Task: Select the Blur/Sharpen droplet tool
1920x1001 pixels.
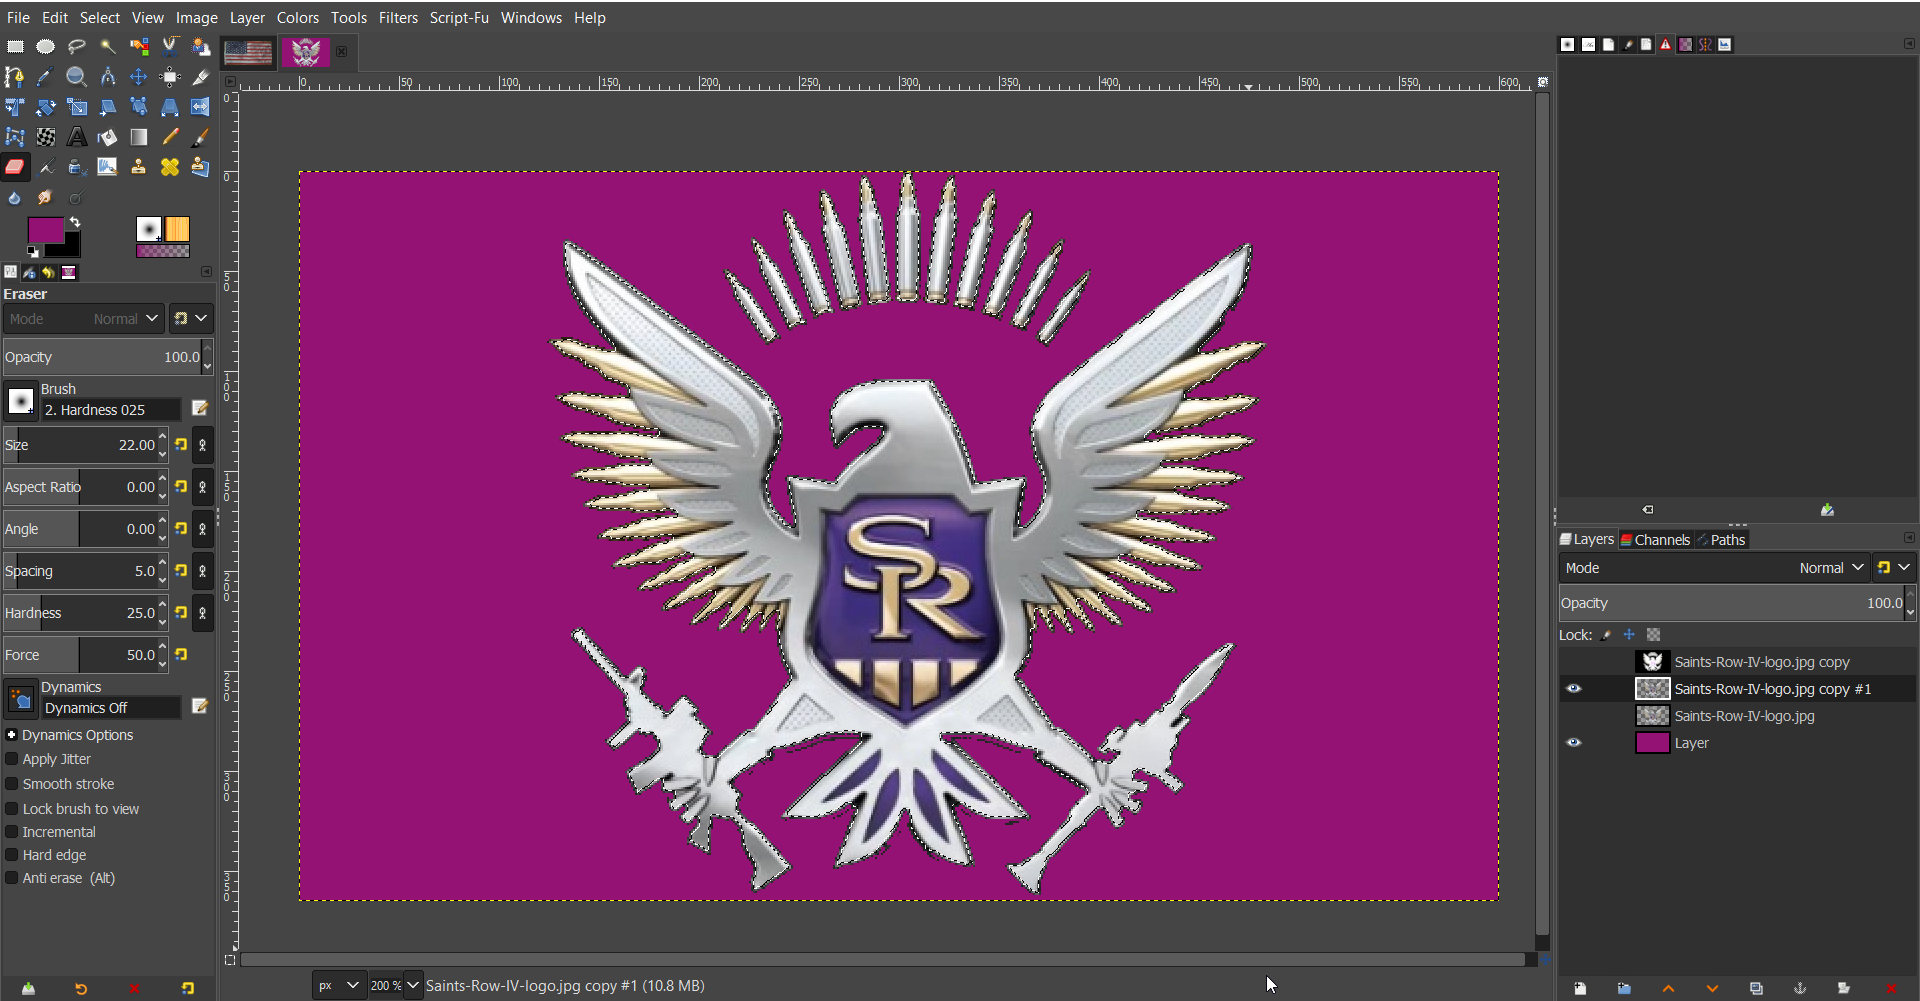Action: point(15,198)
